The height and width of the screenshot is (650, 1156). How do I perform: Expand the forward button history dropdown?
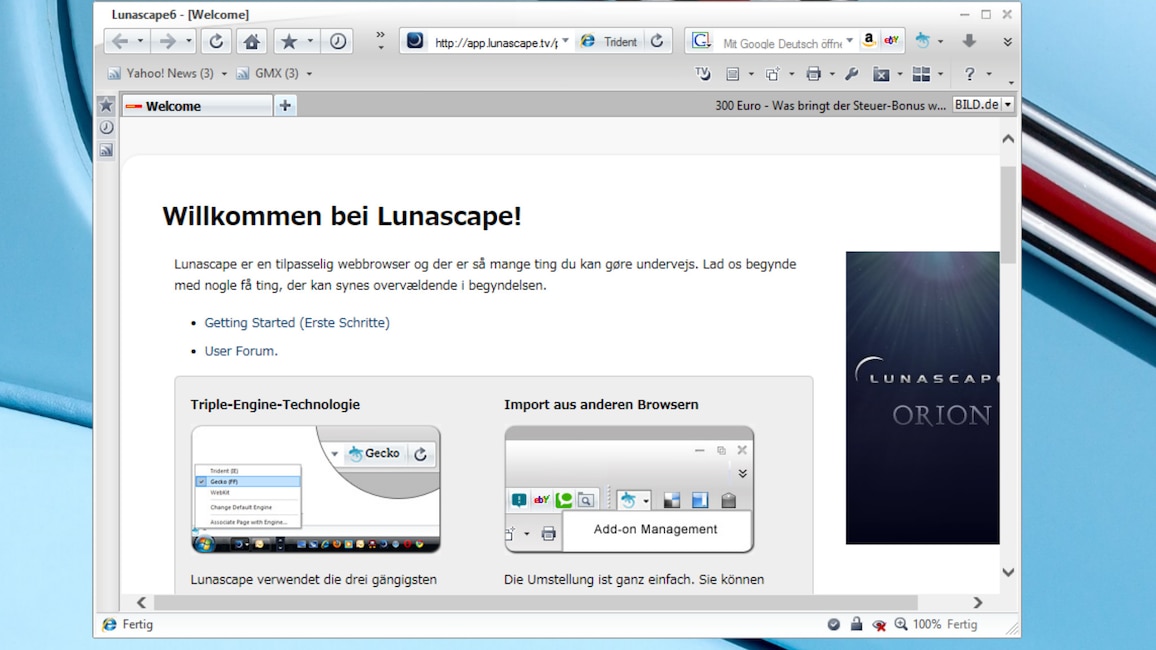click(x=189, y=41)
